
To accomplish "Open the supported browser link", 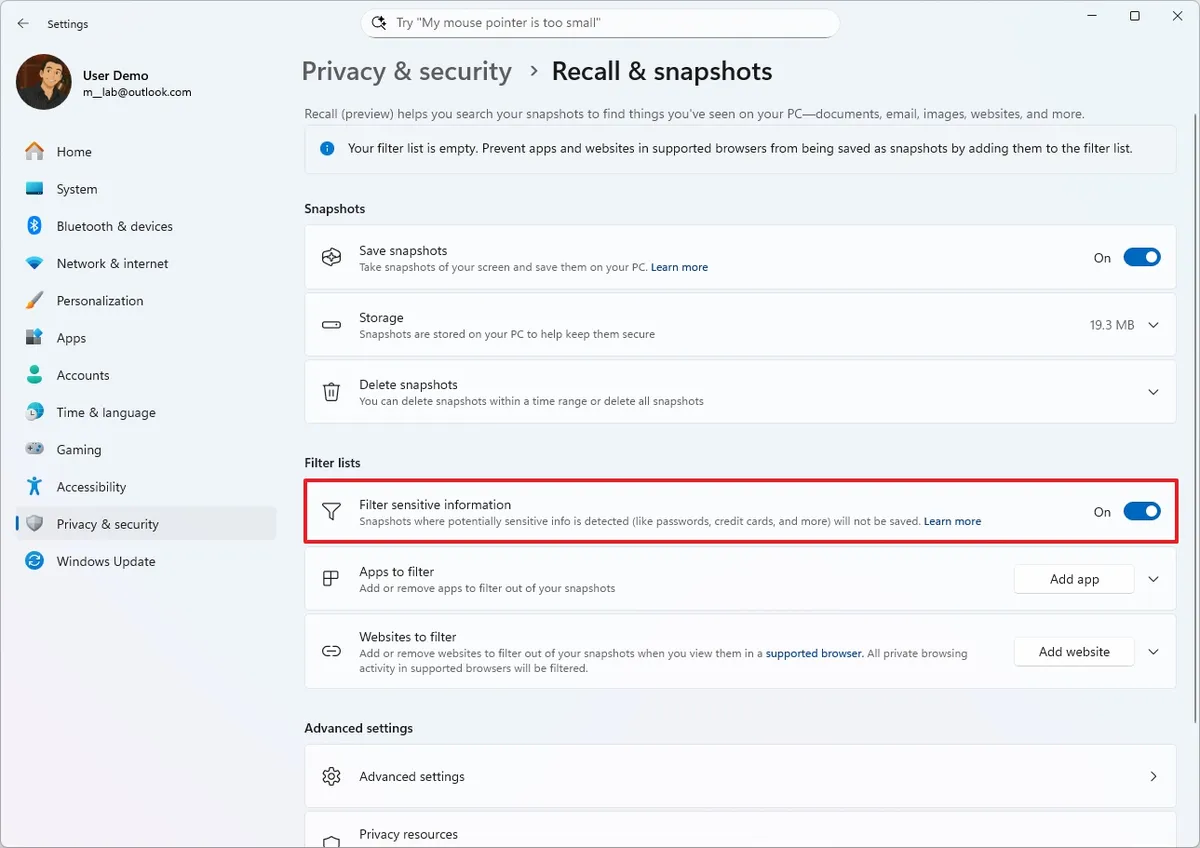I will (814, 653).
